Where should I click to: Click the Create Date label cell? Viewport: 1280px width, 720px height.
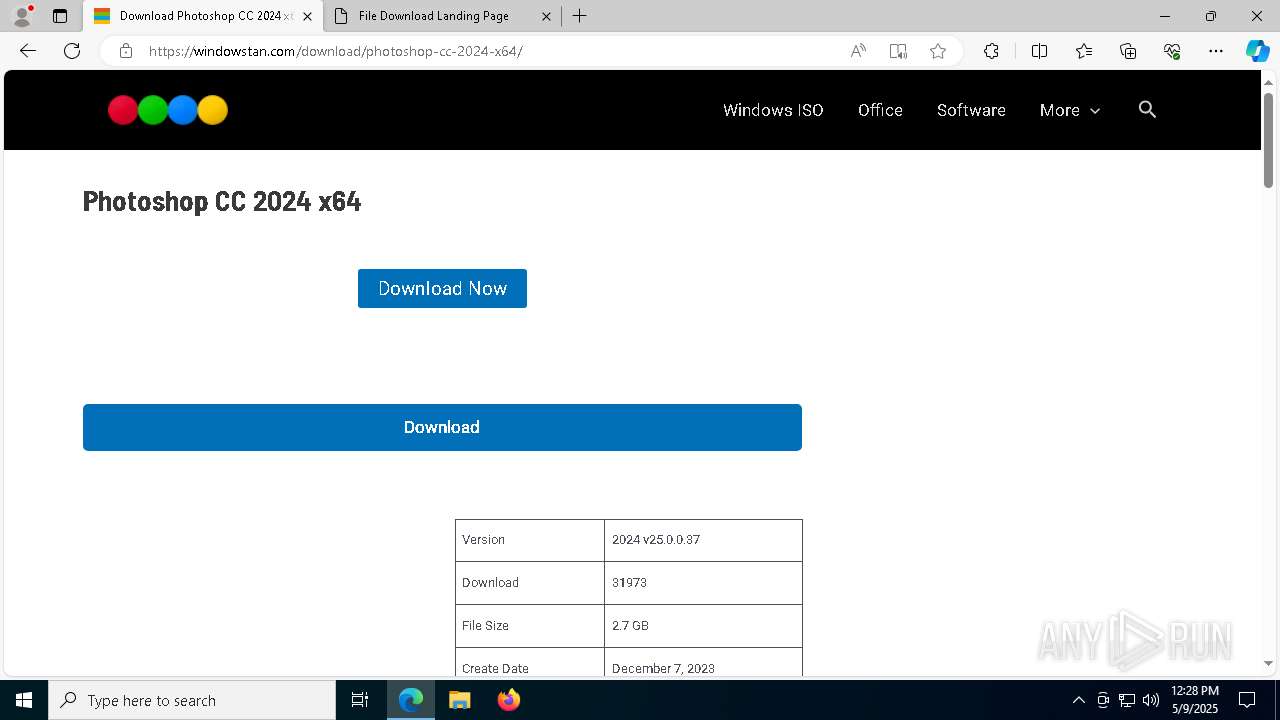tap(530, 662)
